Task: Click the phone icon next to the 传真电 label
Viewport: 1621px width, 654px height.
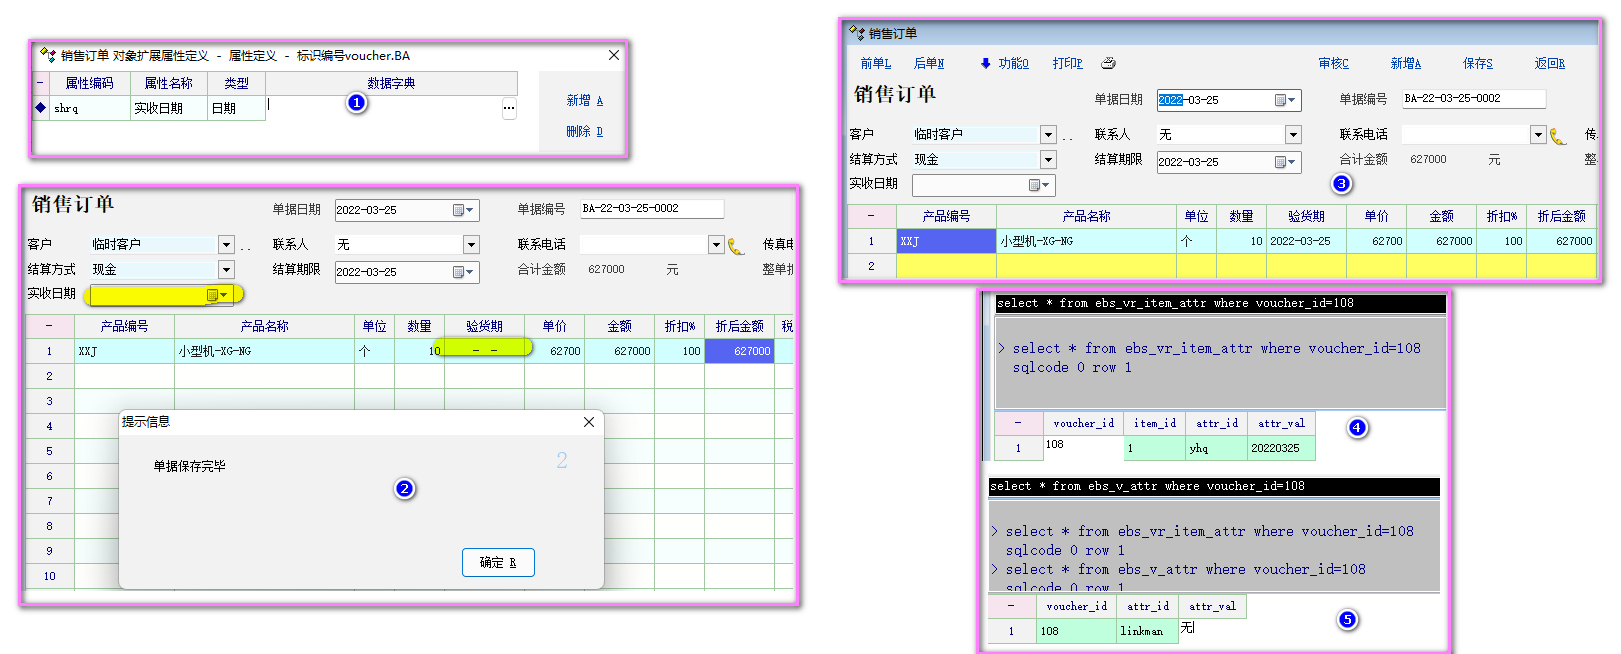Action: (x=736, y=246)
